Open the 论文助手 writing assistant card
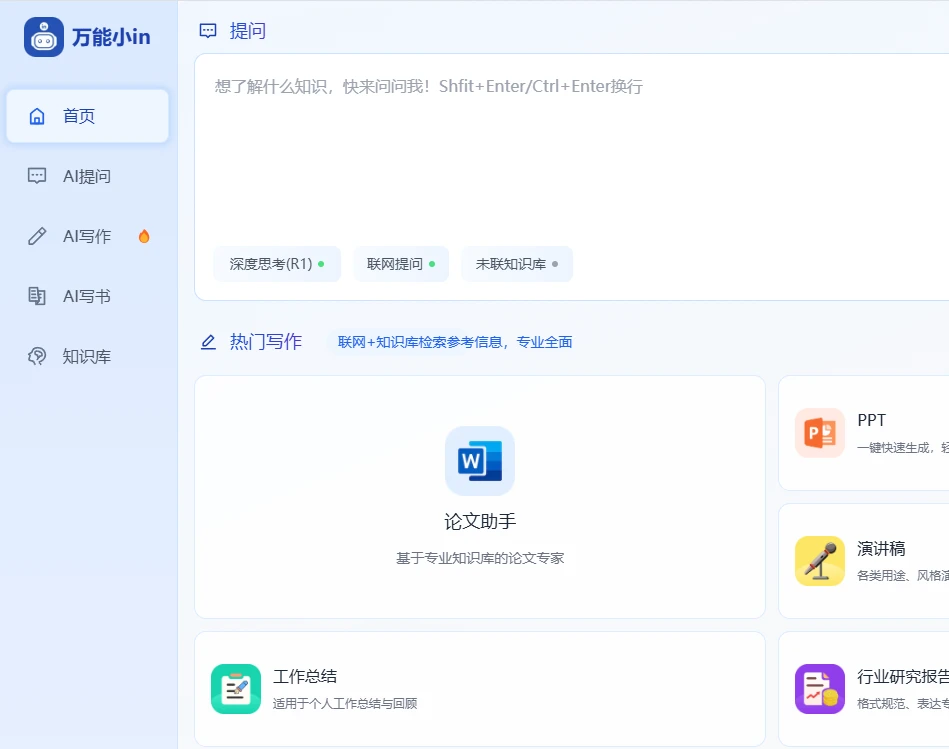 pos(480,497)
